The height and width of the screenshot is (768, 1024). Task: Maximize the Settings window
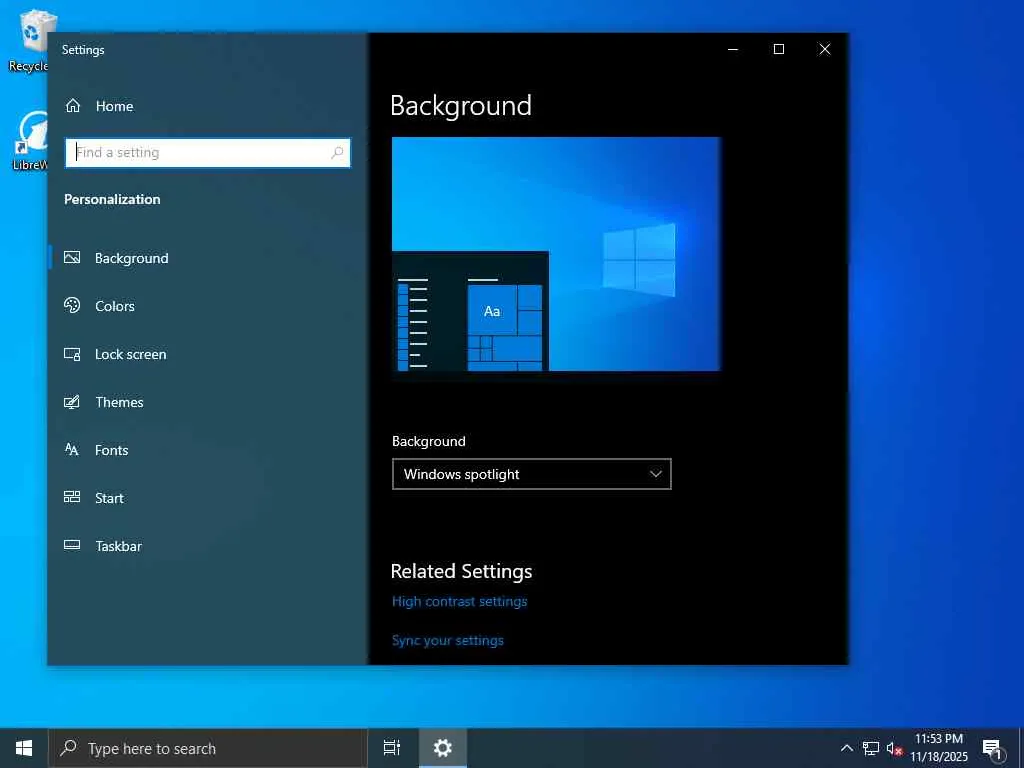tap(778, 49)
